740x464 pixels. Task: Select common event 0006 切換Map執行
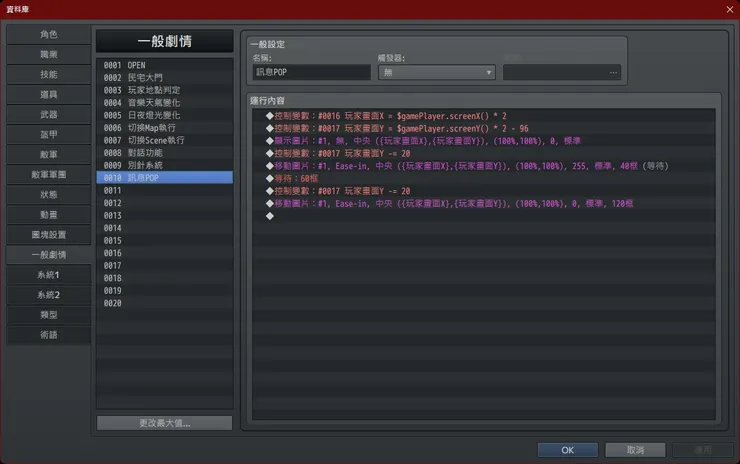pyautogui.click(x=164, y=127)
